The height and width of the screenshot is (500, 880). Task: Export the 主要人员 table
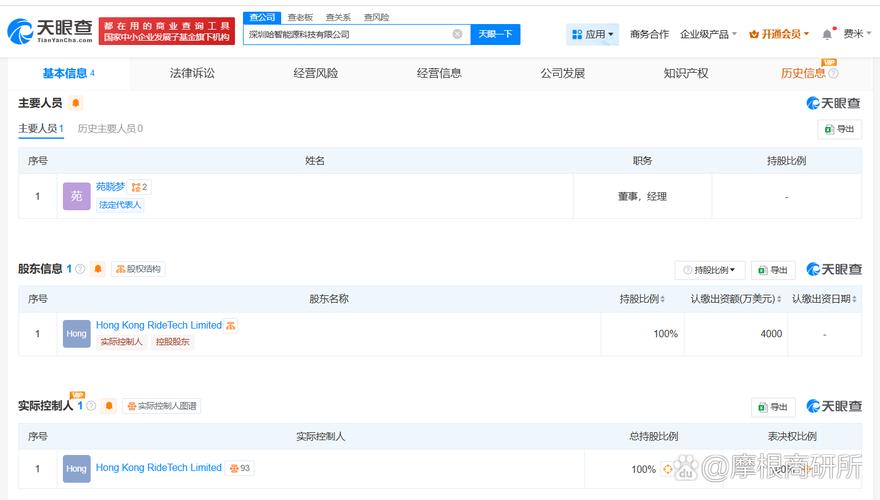[839, 129]
